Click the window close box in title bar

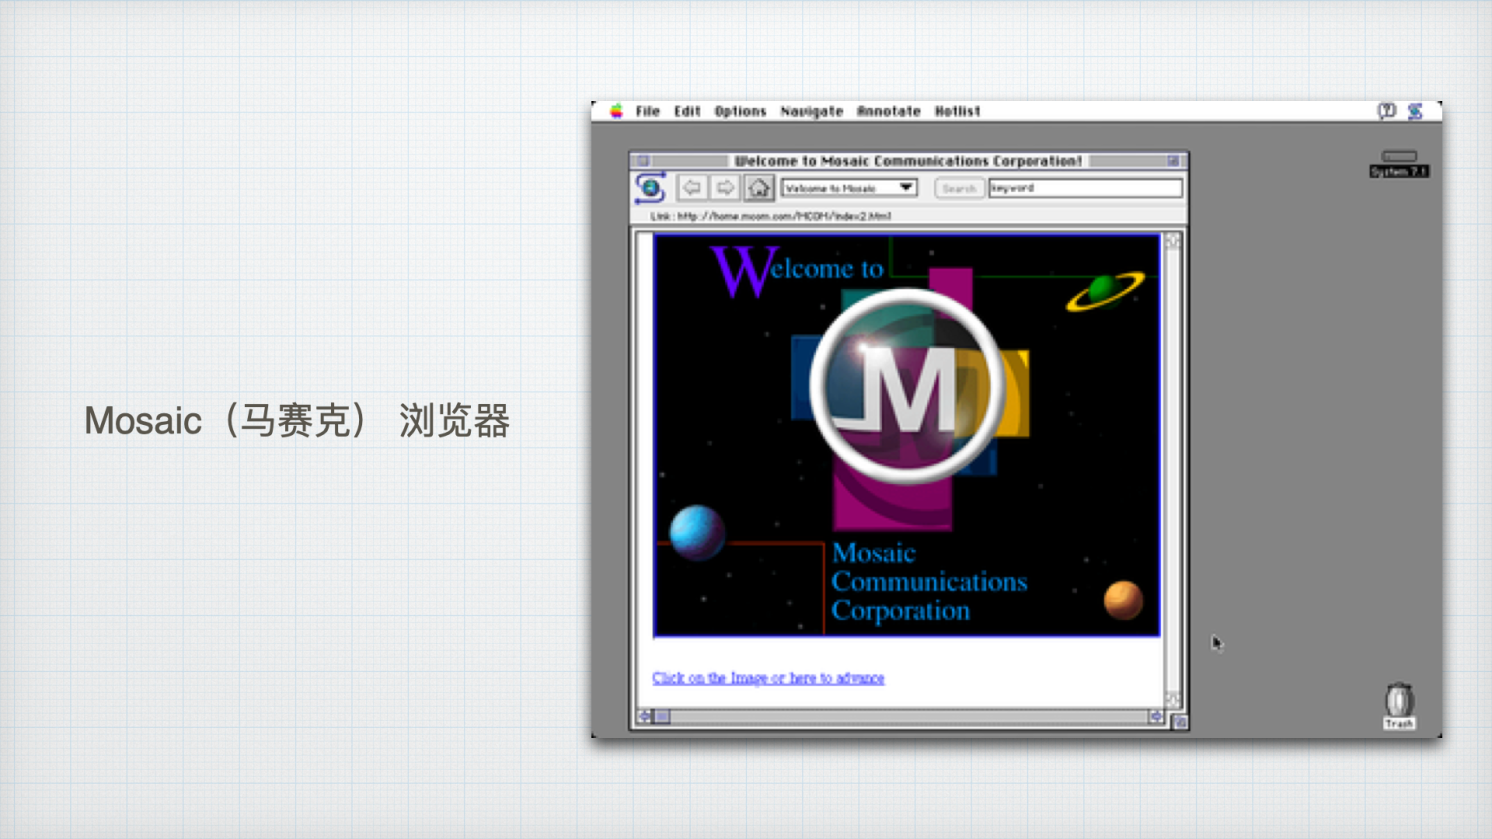[x=644, y=161]
